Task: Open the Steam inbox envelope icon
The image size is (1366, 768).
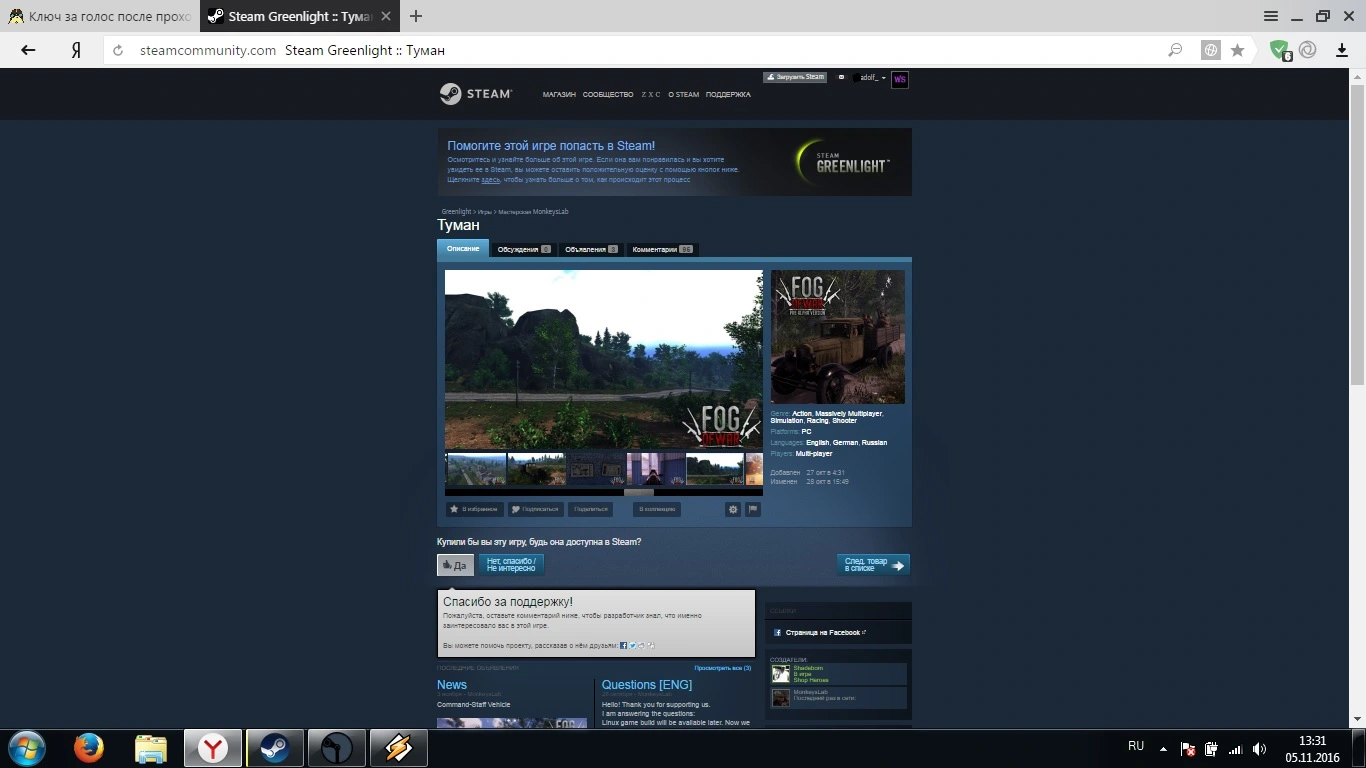Action: point(841,77)
